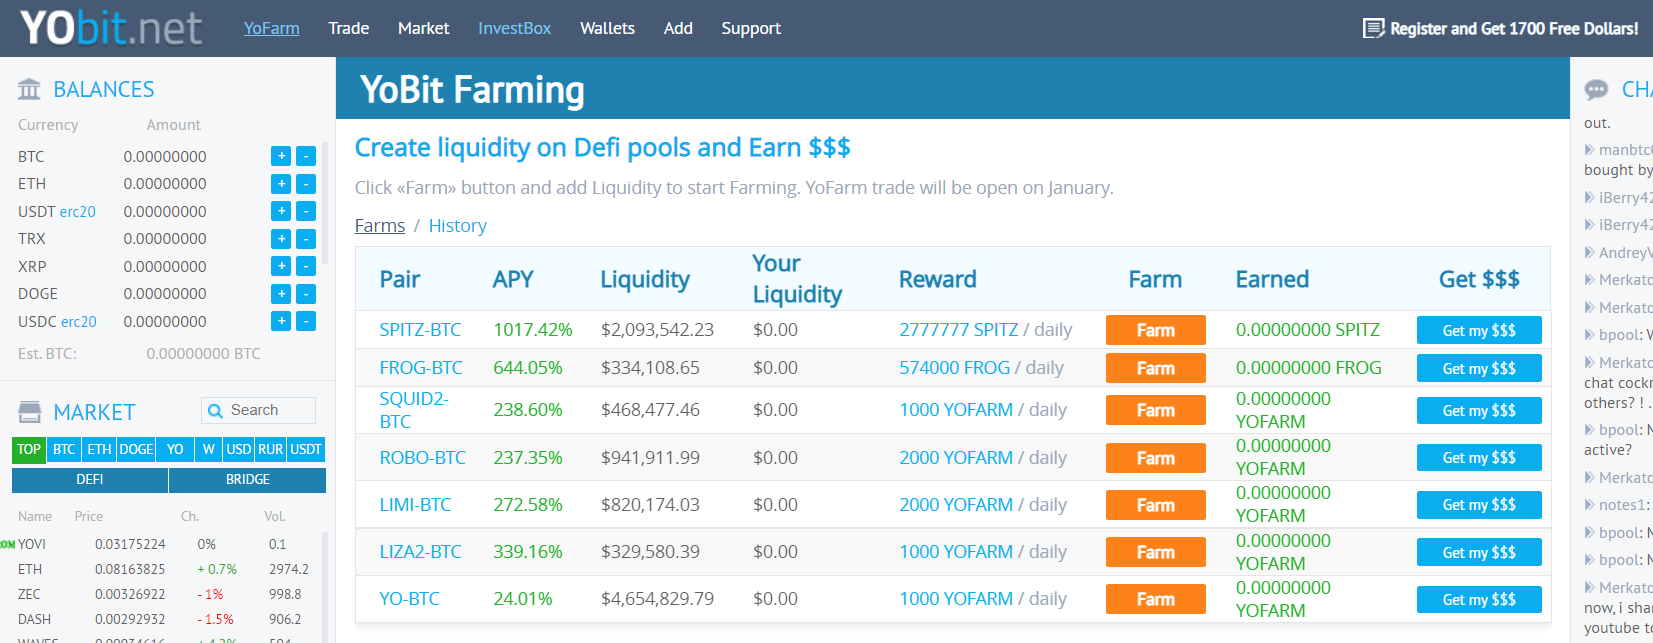Click the plus icon for XRP
The image size is (1653, 643).
point(281,266)
